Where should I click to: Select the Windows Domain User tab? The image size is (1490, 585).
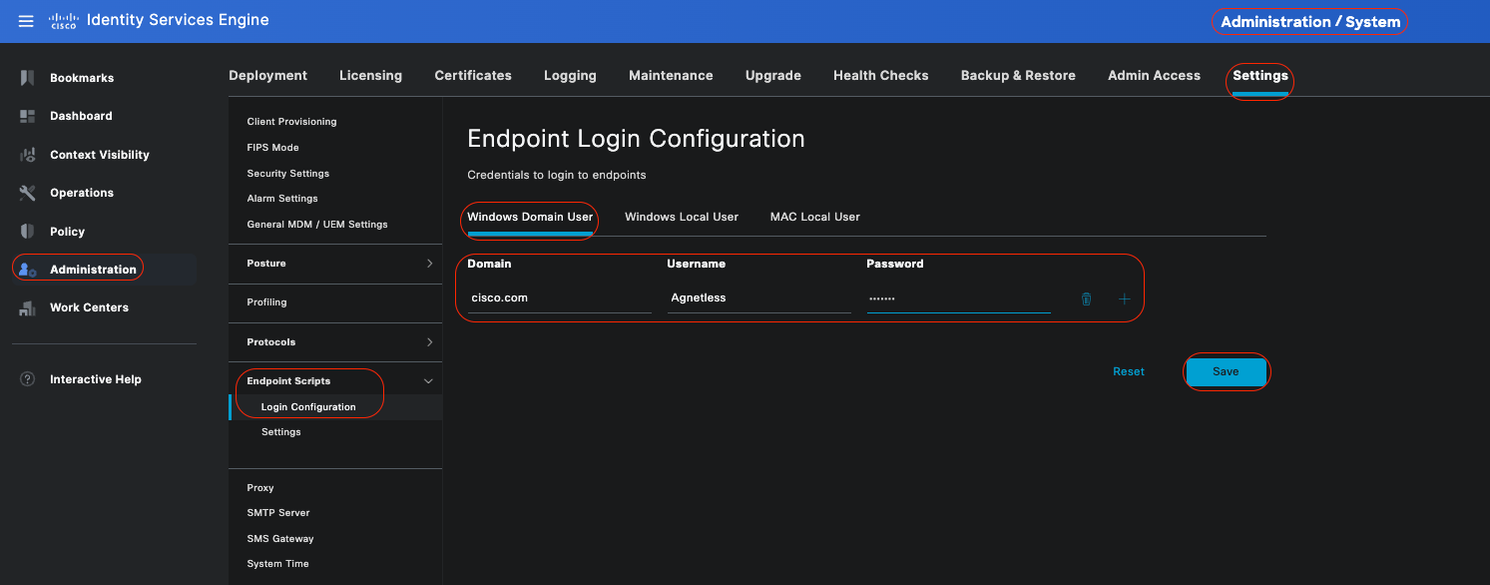pos(530,217)
